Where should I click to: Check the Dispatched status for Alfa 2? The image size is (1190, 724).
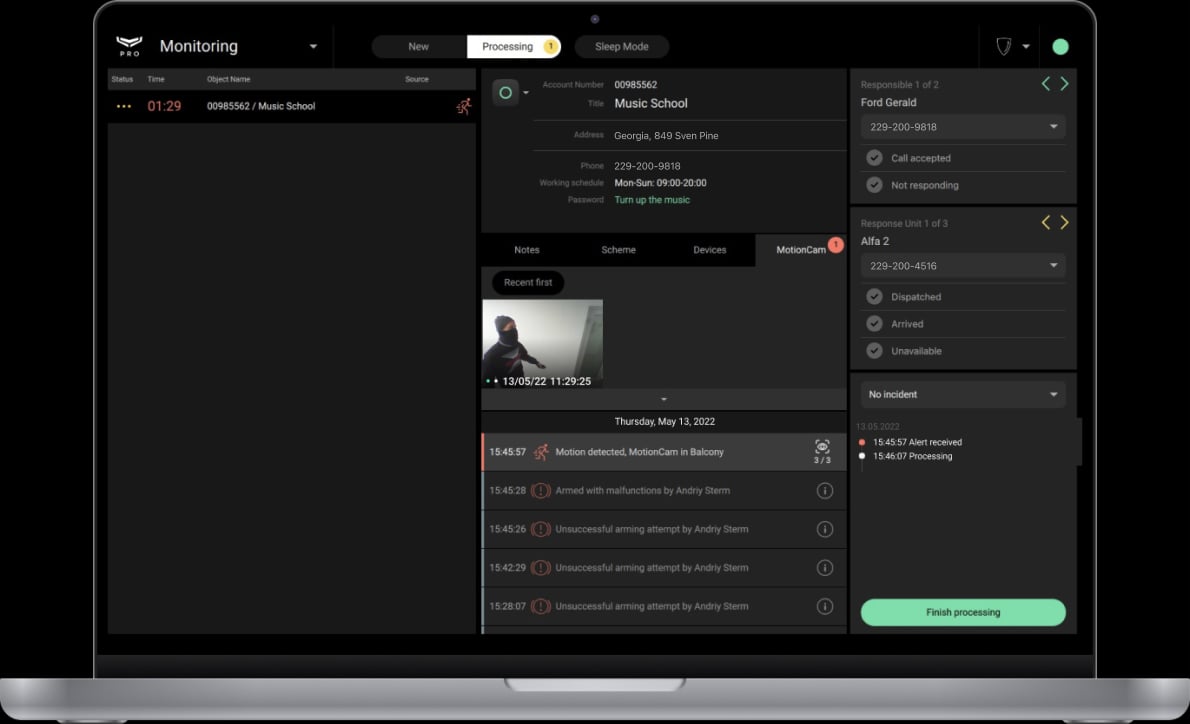875,297
